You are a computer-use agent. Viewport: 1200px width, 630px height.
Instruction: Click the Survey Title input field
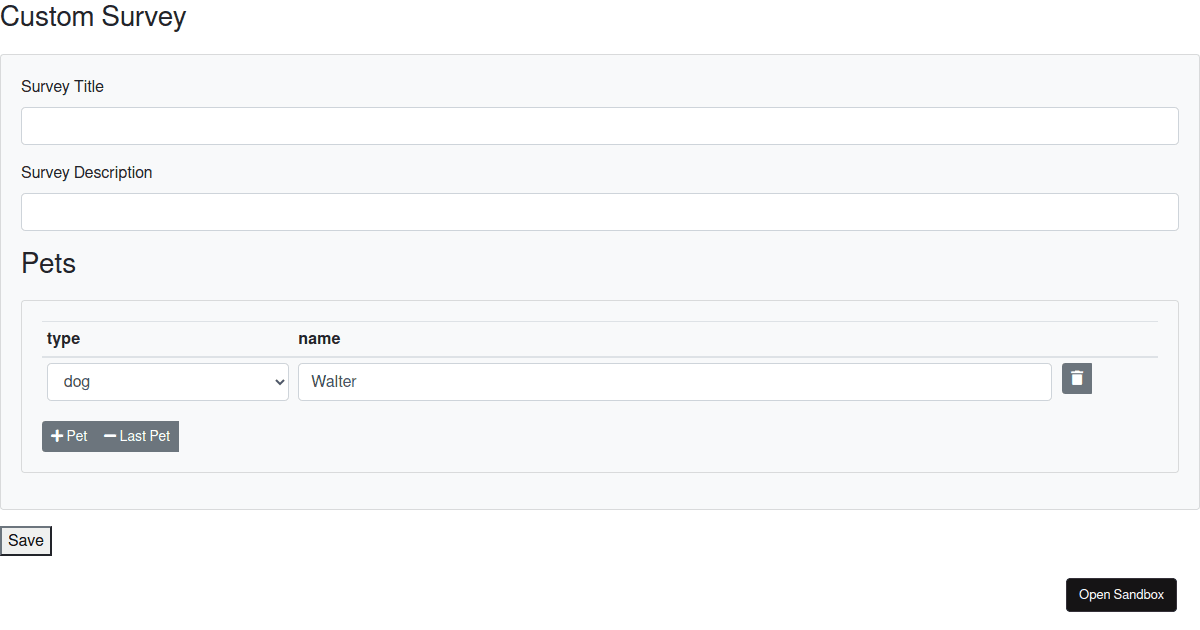click(x=600, y=125)
